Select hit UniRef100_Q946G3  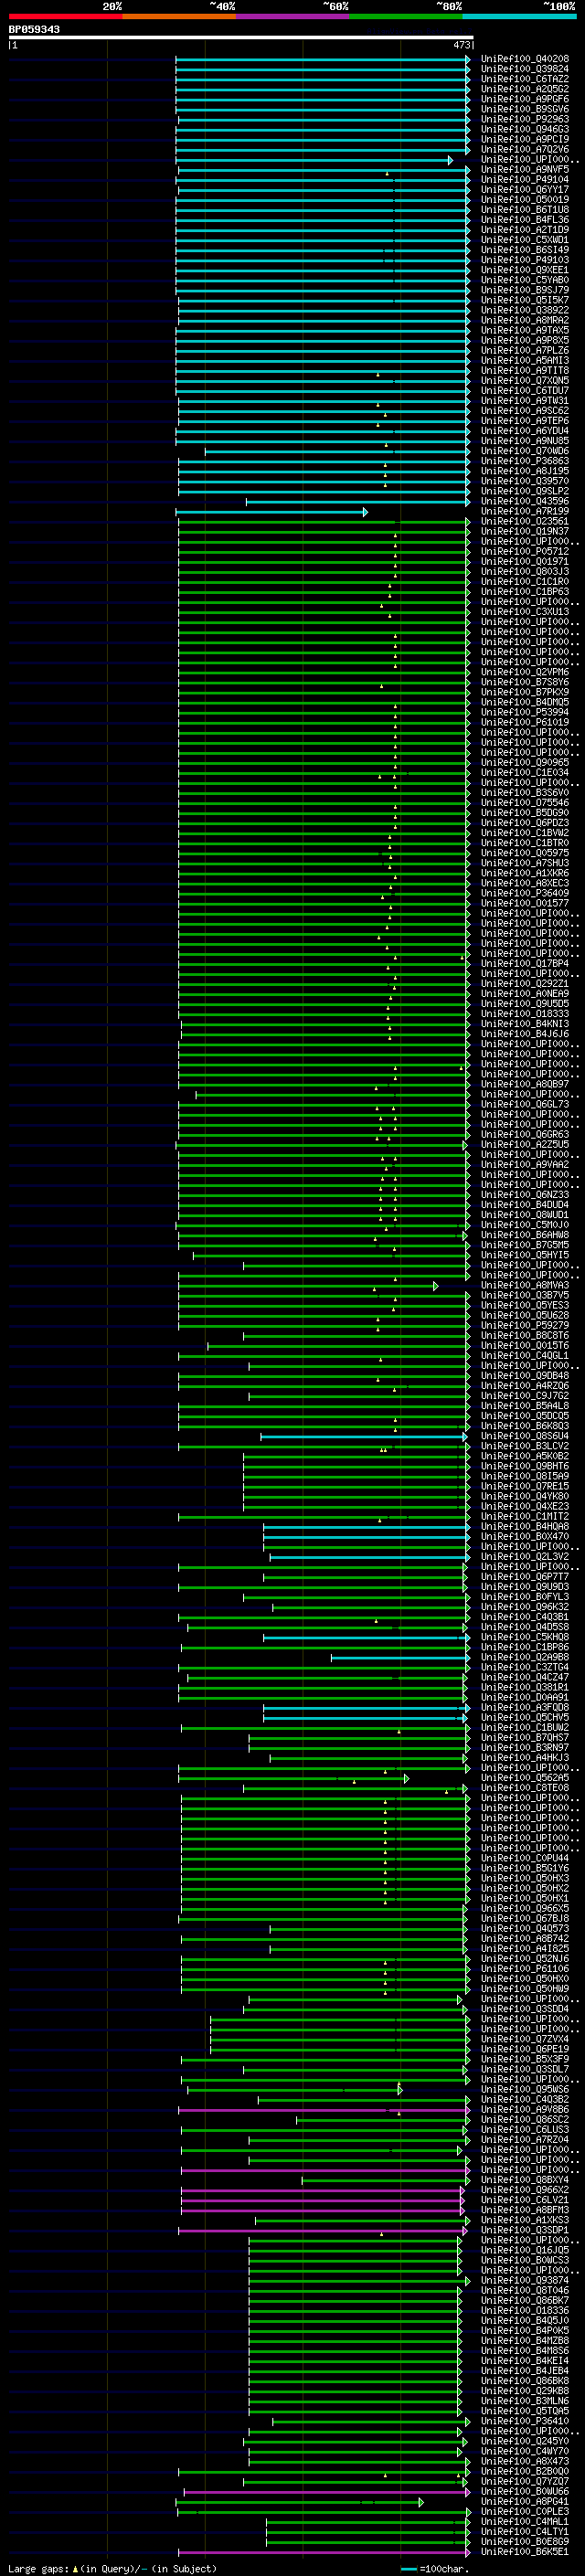pyautogui.click(x=525, y=129)
